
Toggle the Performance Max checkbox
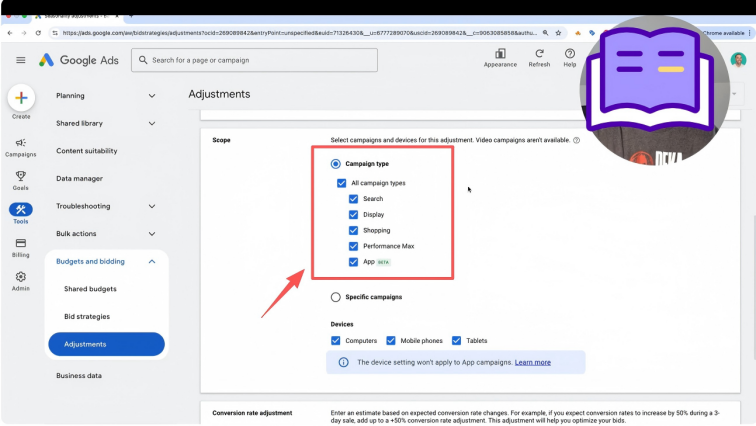click(x=353, y=246)
